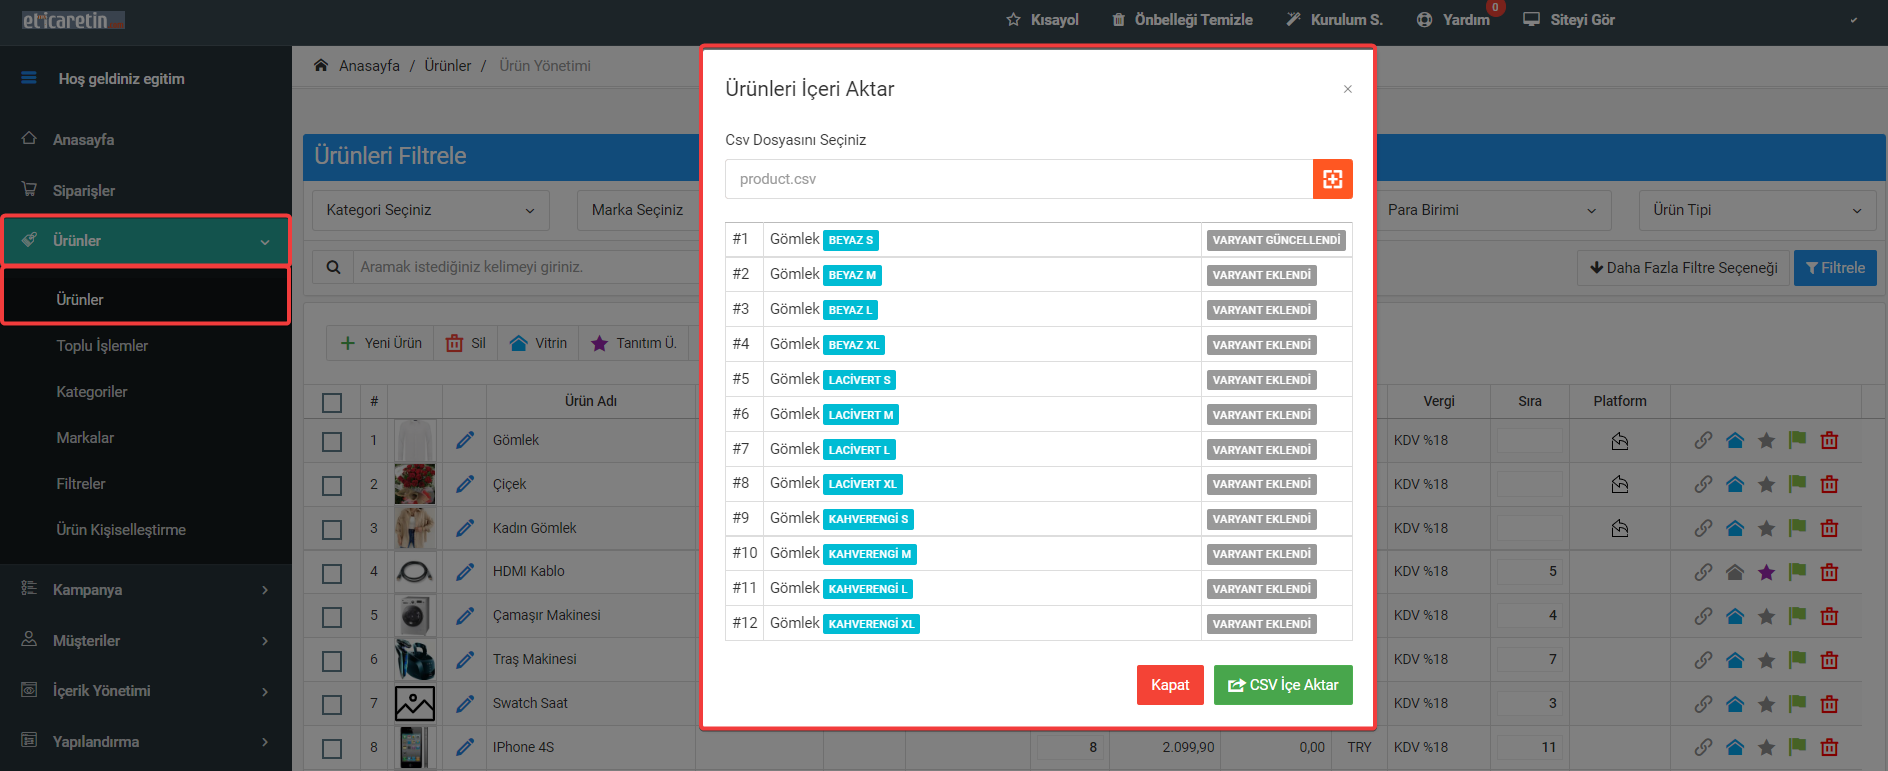1888x771 pixels.
Task: Click the search magnifier icon
Action: click(333, 267)
